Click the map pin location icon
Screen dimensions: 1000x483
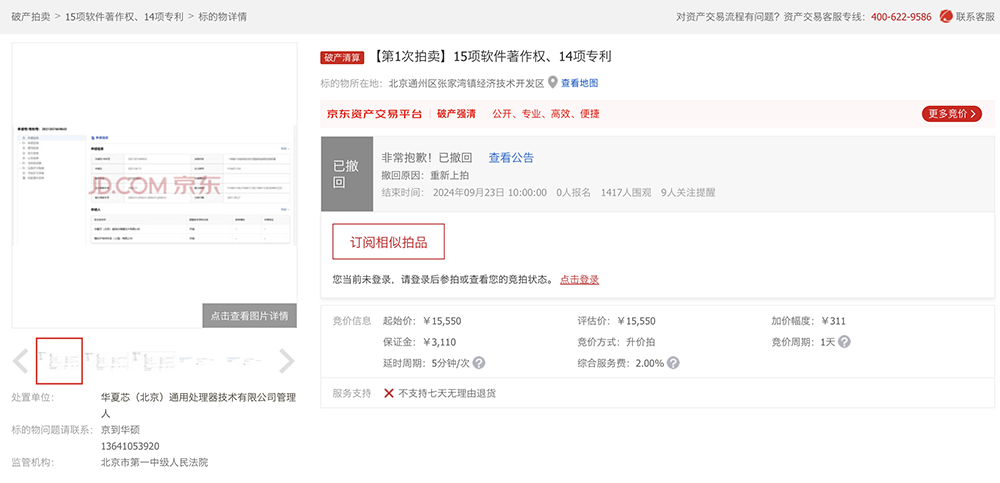point(552,83)
